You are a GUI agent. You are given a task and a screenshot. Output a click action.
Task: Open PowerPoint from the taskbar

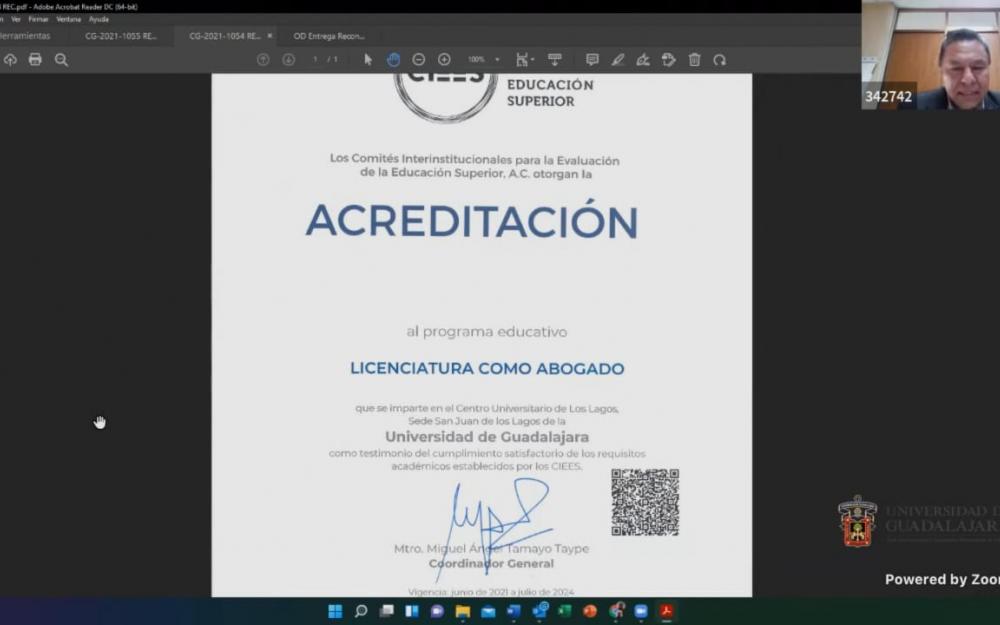(x=590, y=612)
